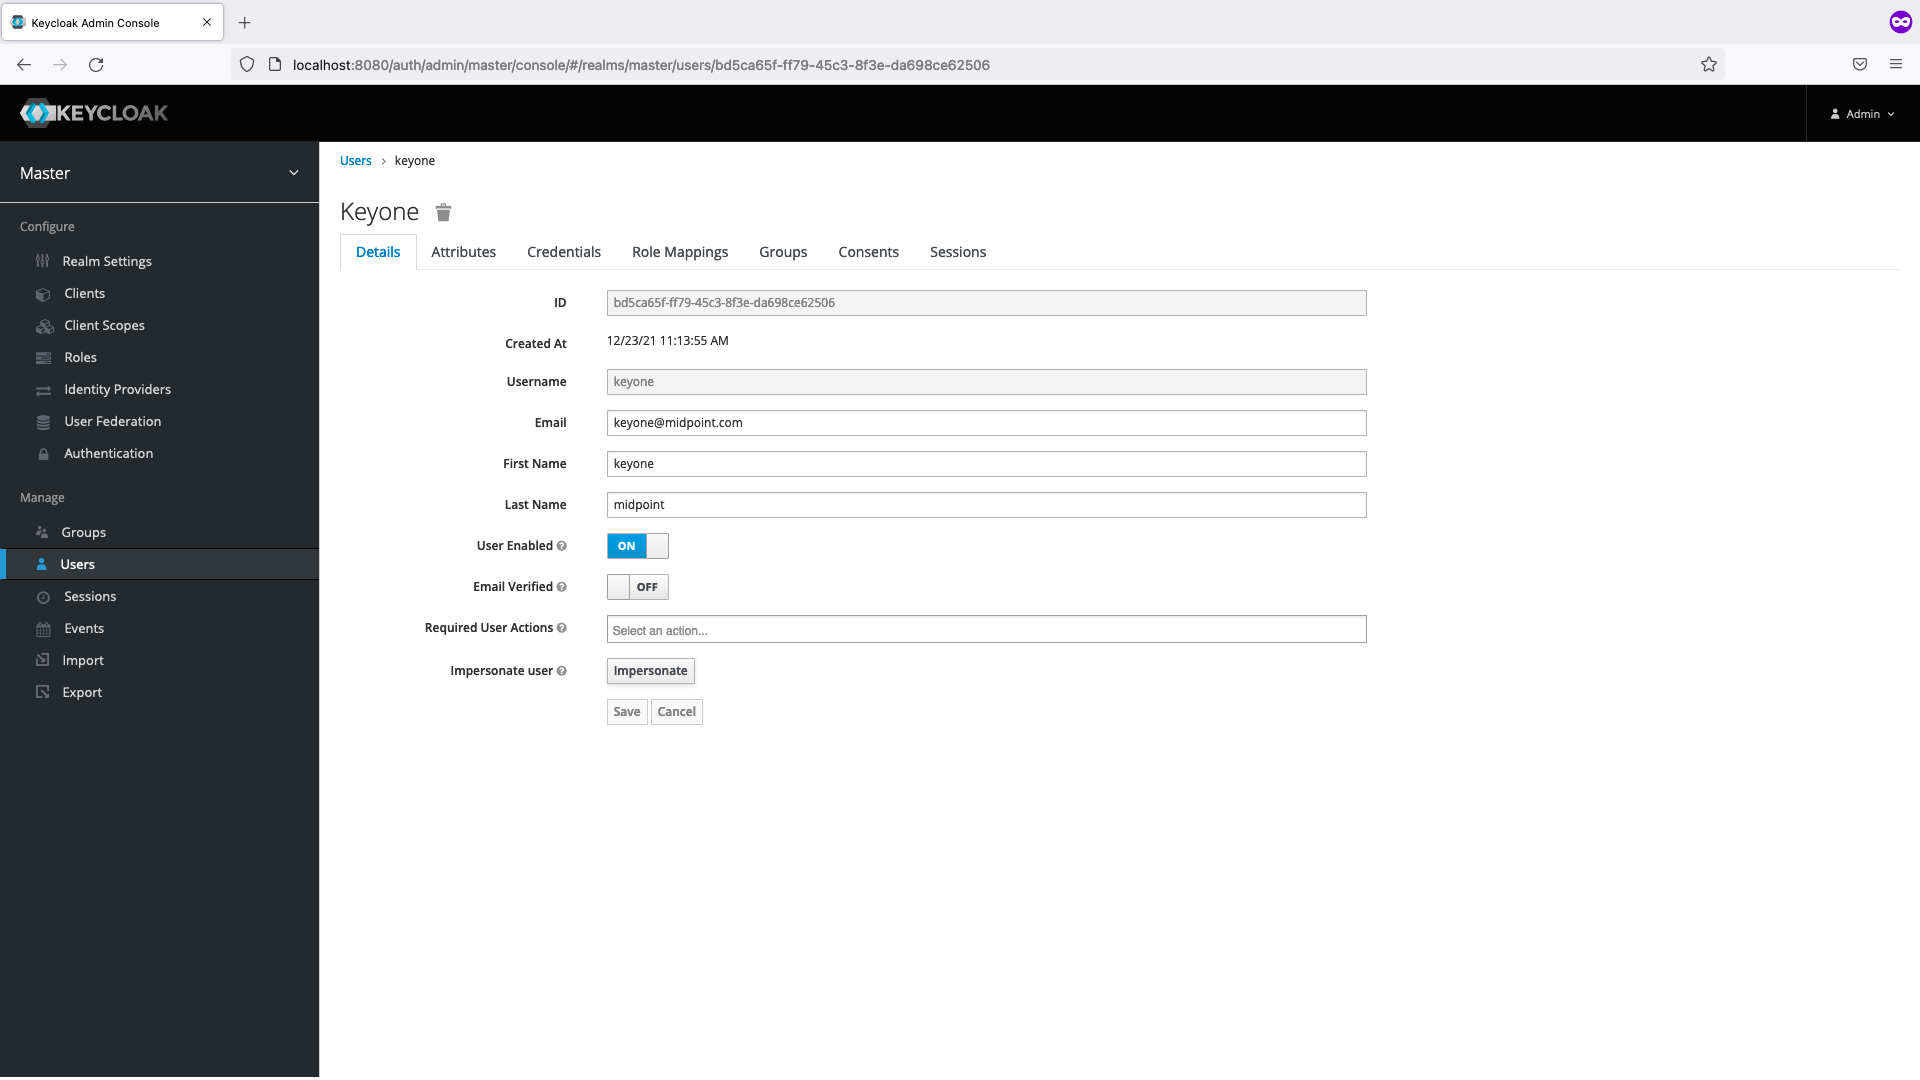
Task: Switch to Role Mappings tab
Action: pyautogui.click(x=679, y=252)
